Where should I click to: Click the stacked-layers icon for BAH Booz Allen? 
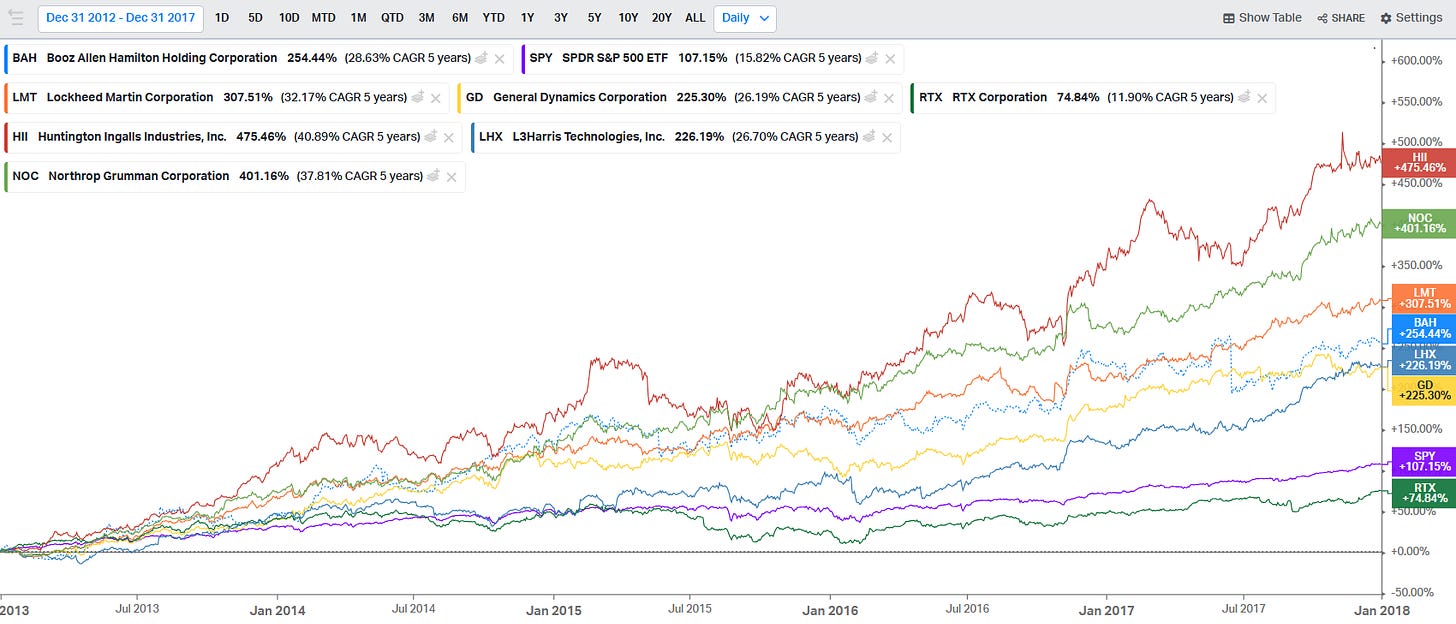coord(481,58)
